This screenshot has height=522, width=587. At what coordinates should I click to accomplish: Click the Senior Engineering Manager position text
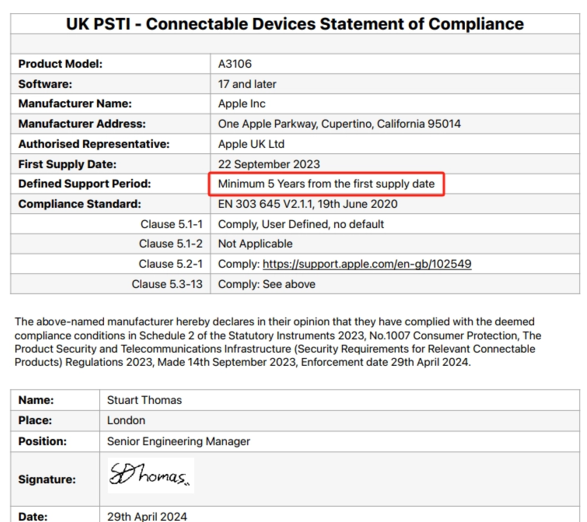click(x=179, y=441)
